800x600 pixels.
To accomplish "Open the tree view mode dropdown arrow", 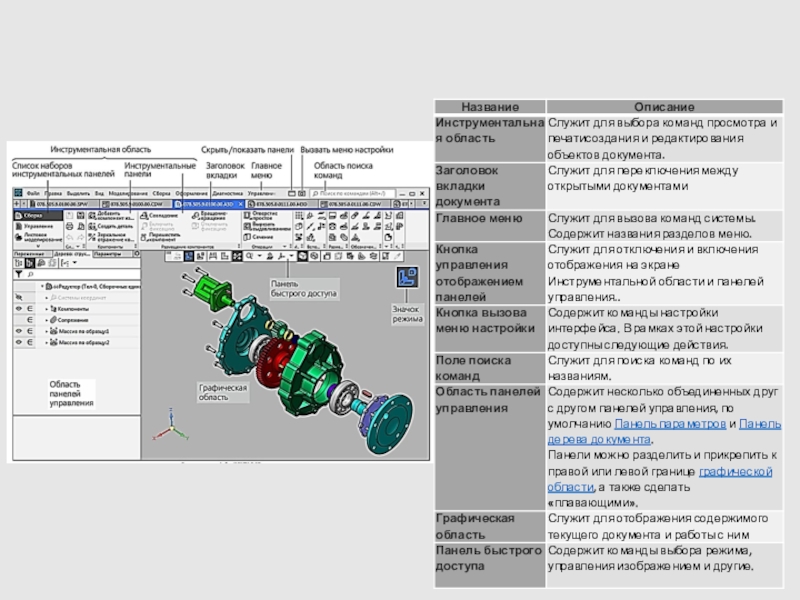I will (x=74, y=263).
